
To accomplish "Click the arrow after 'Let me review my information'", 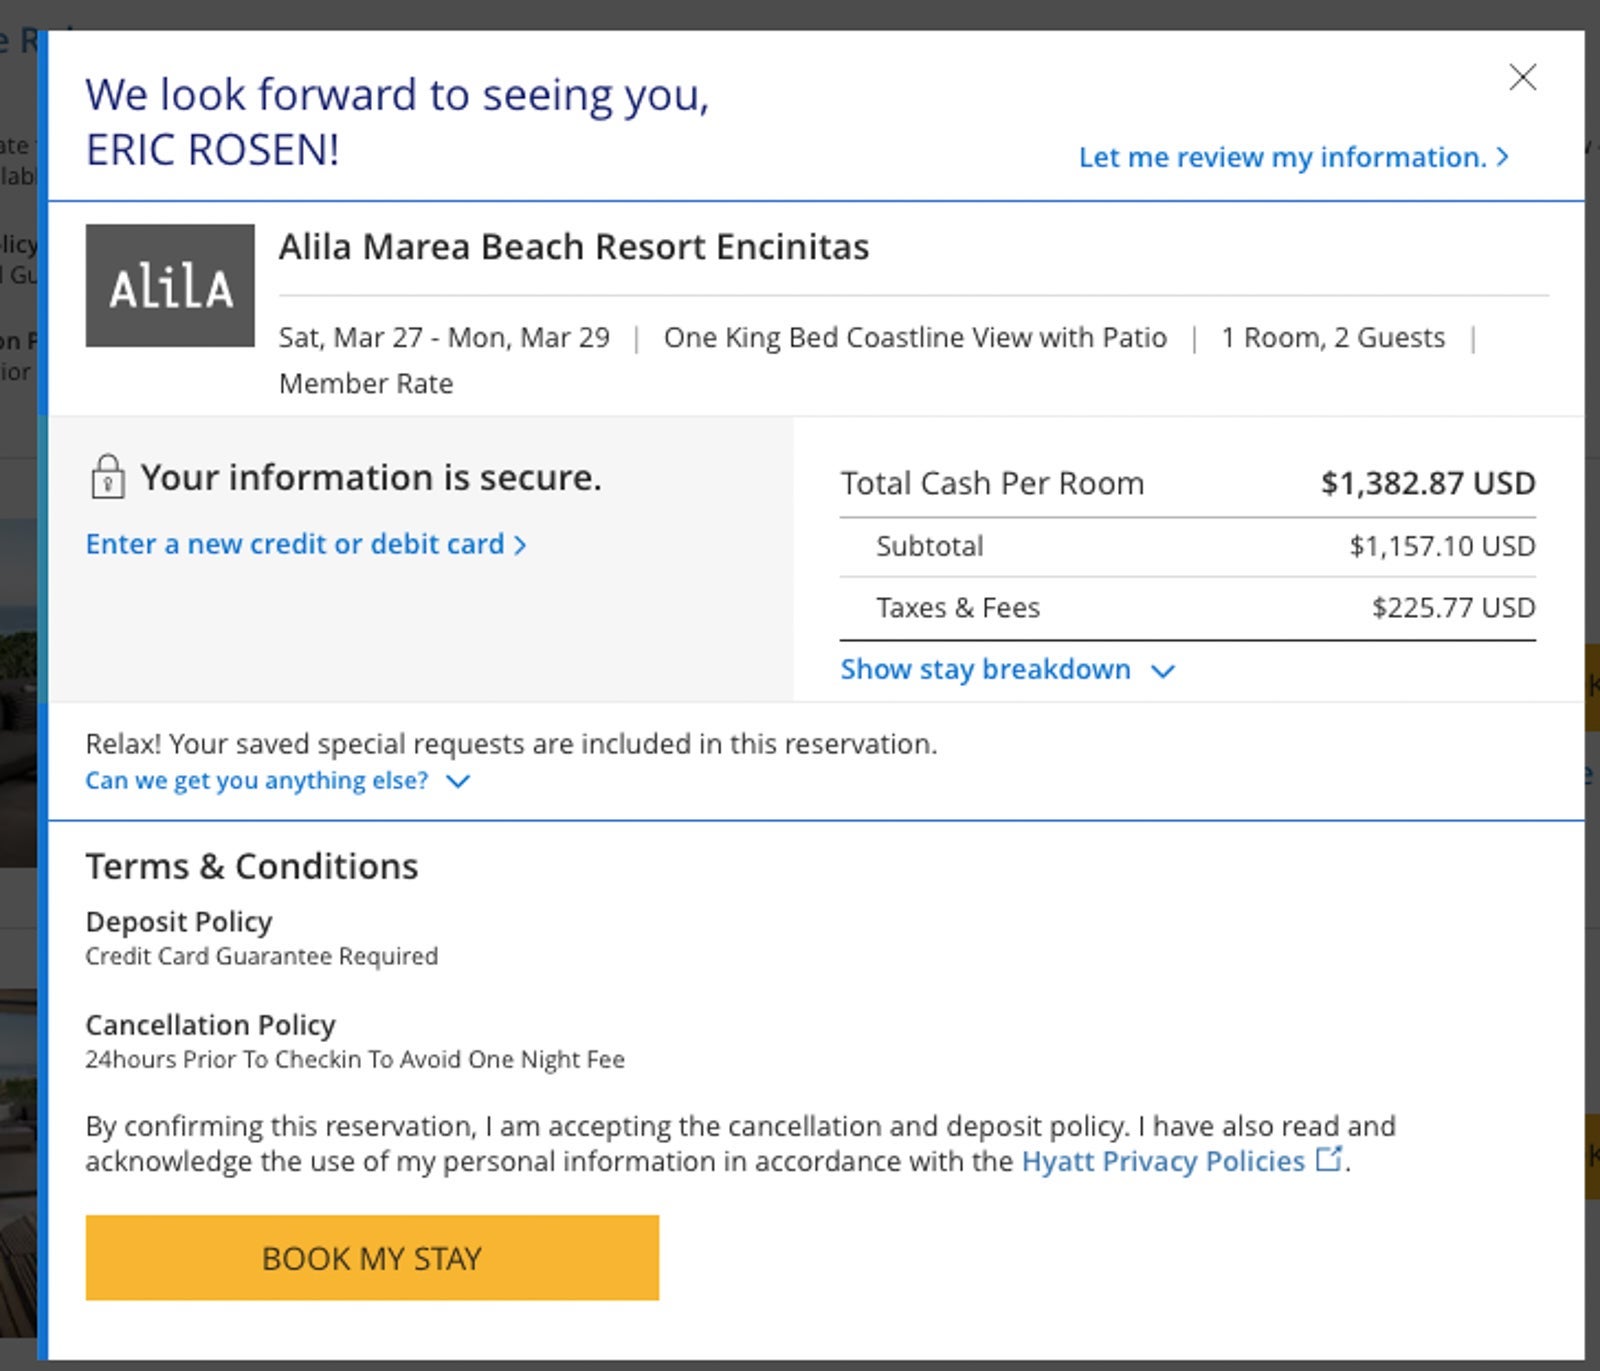I will 1502,157.
